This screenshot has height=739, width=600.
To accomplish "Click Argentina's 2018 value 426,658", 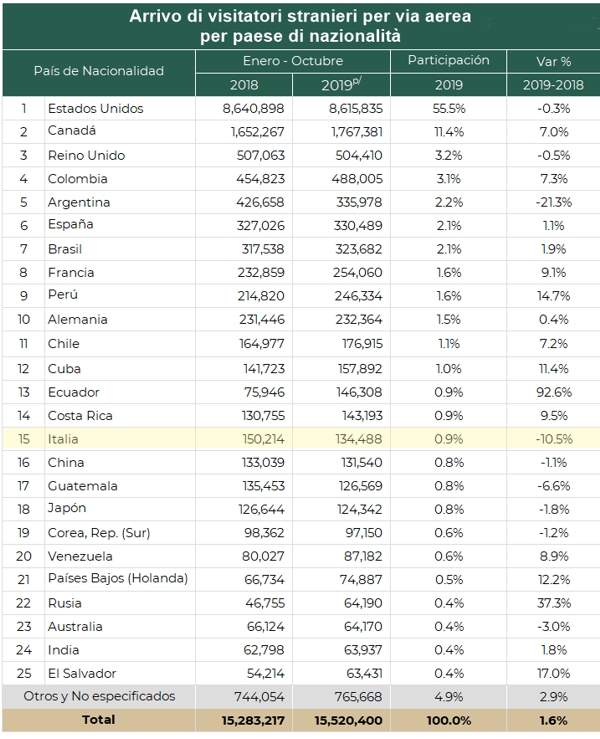I will 258,202.
